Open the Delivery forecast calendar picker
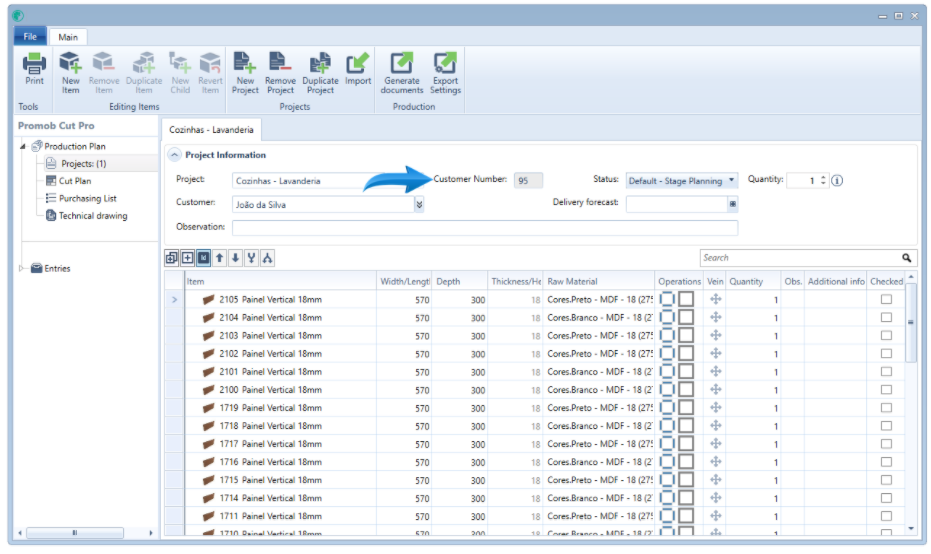Screen dimensions: 931x554 [x=733, y=204]
